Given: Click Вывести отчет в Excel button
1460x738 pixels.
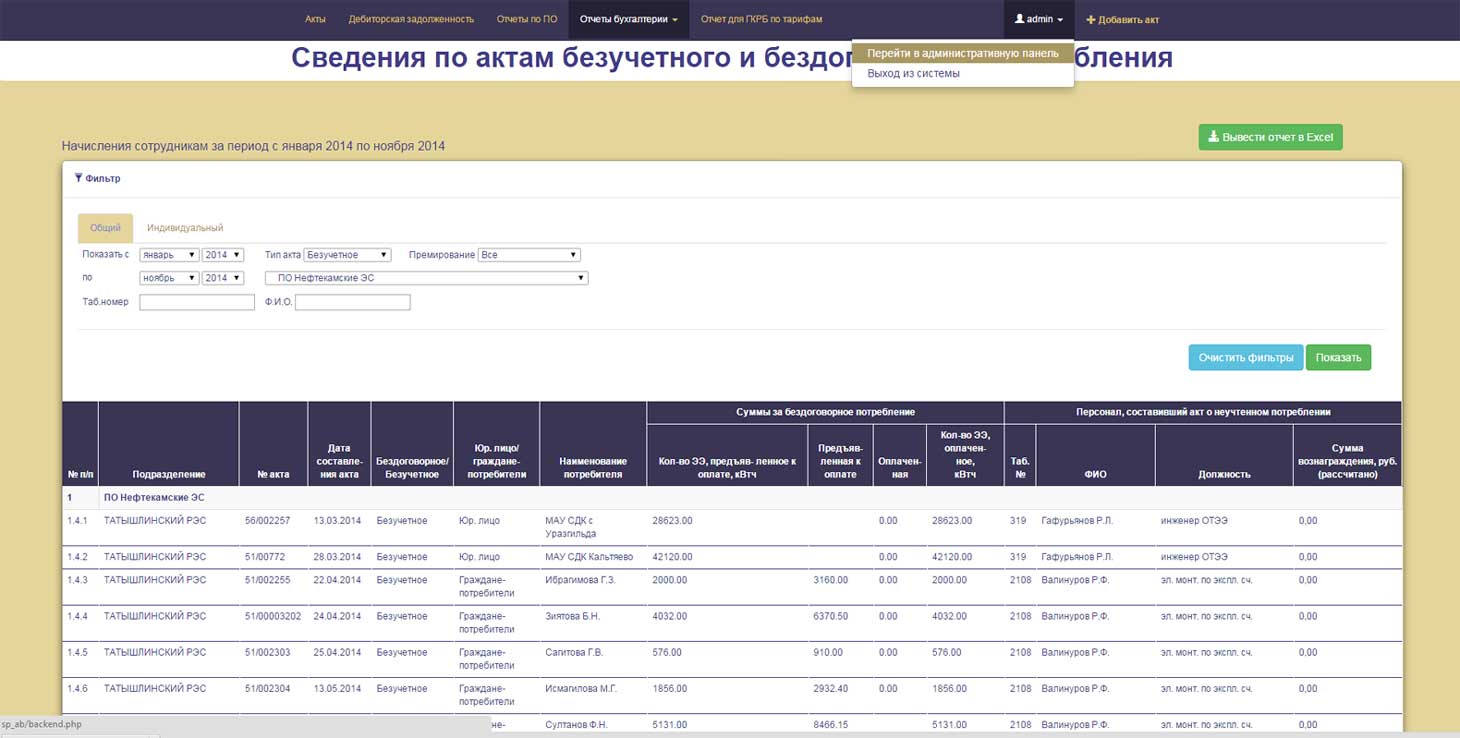Looking at the screenshot, I should 1270,137.
